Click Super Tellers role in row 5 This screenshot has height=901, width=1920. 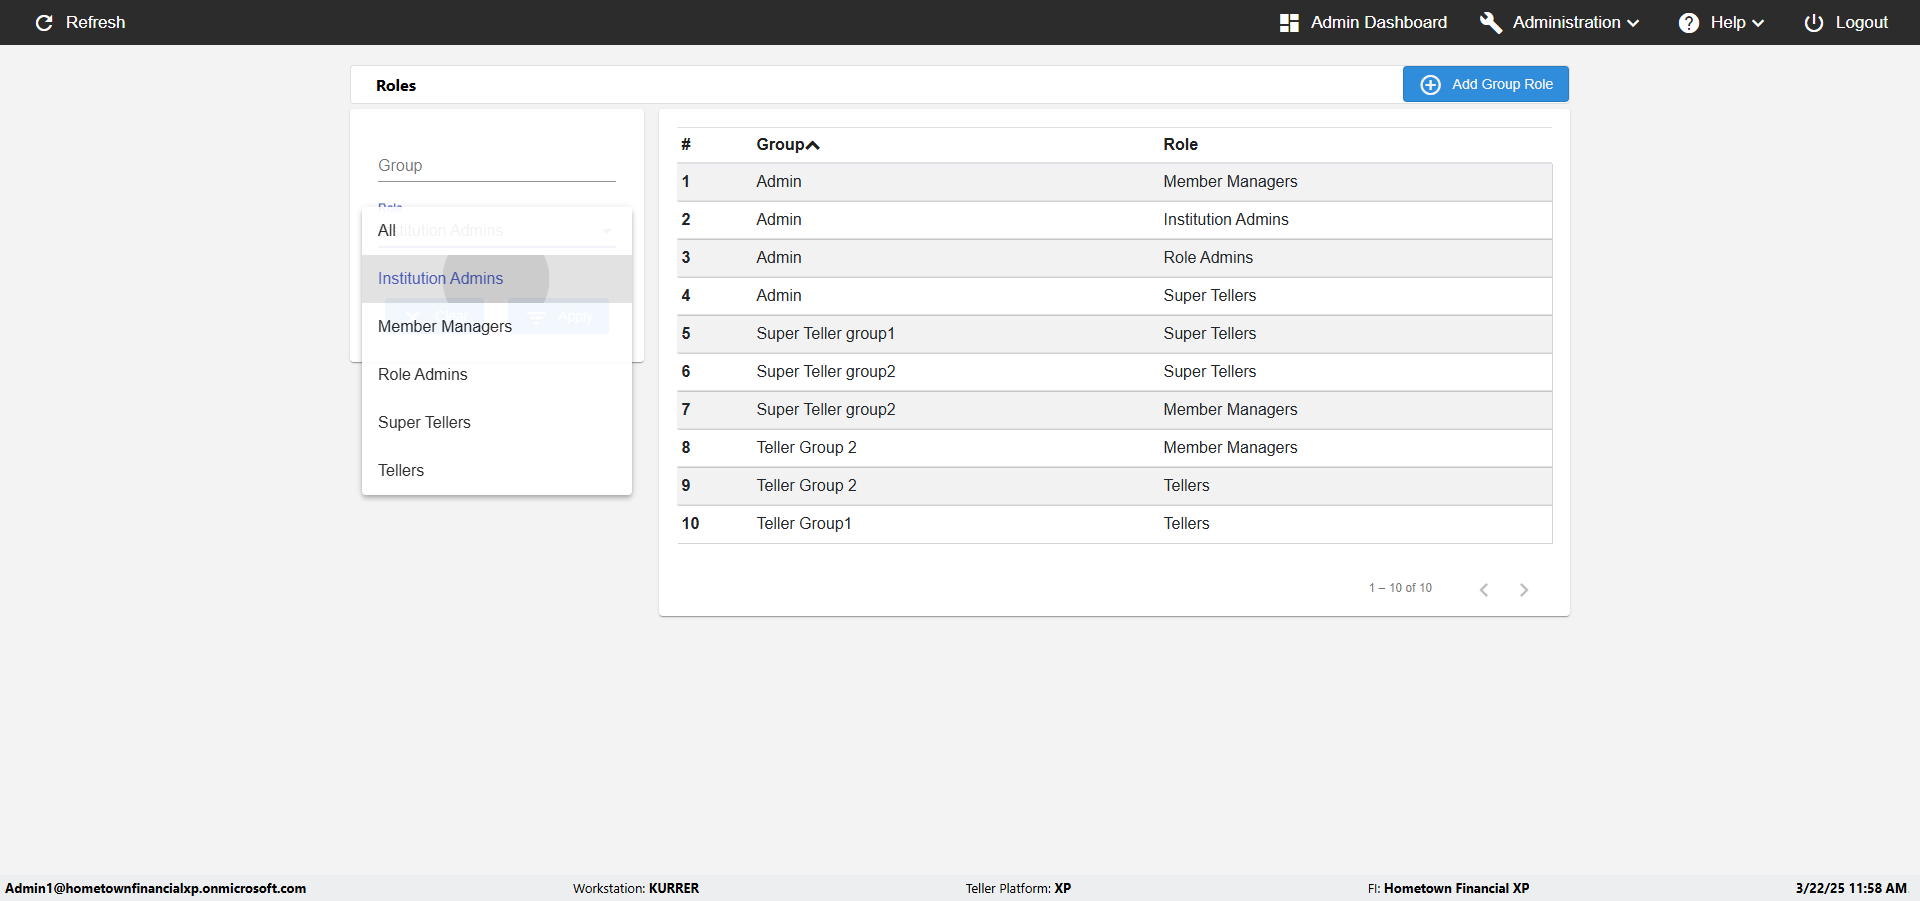coord(1209,333)
